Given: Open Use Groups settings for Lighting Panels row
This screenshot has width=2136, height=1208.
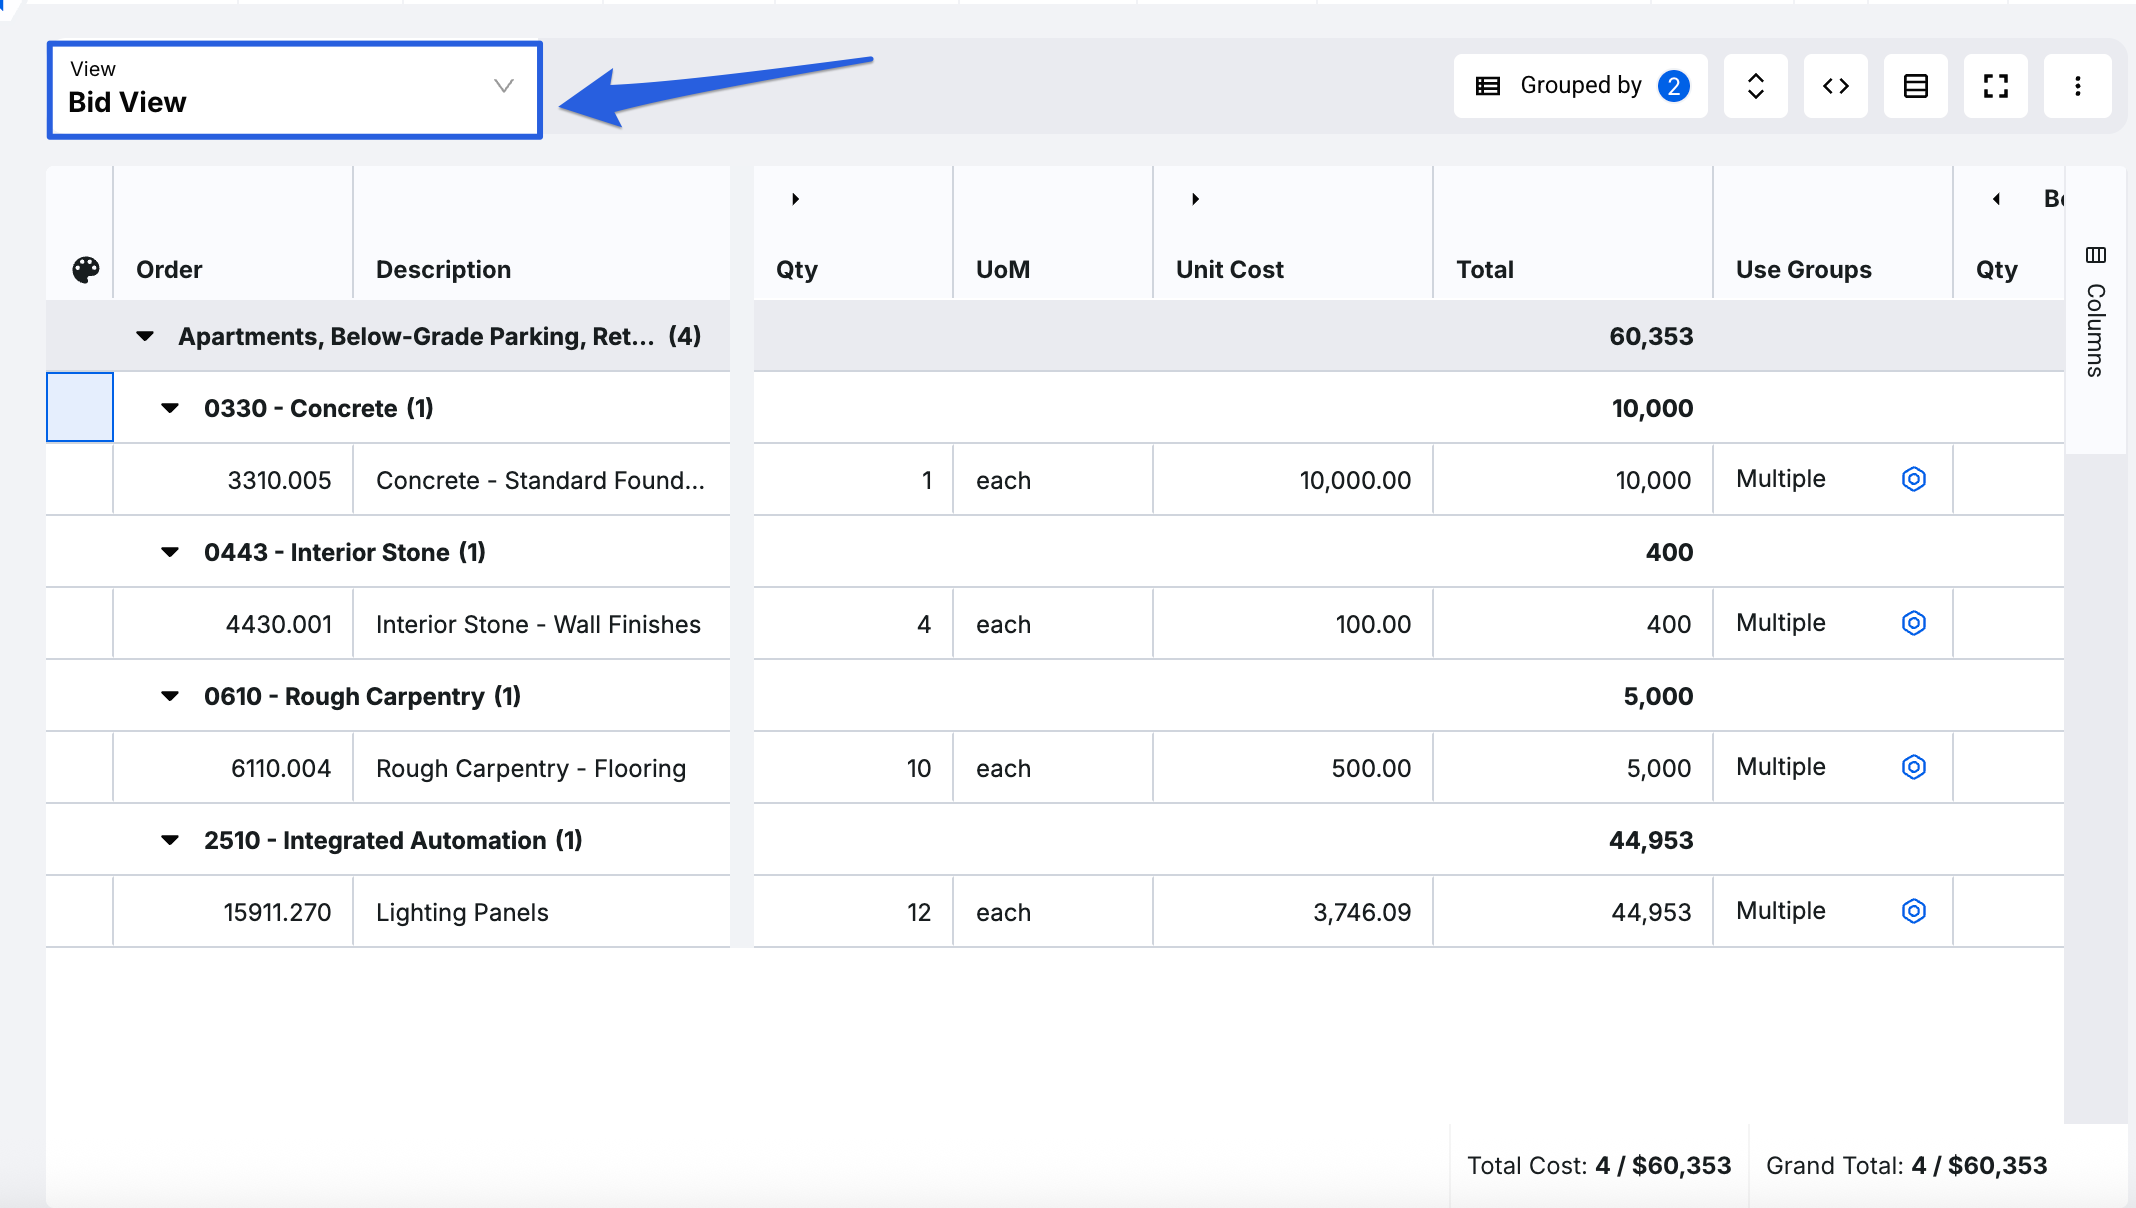Looking at the screenshot, I should pos(1913,911).
